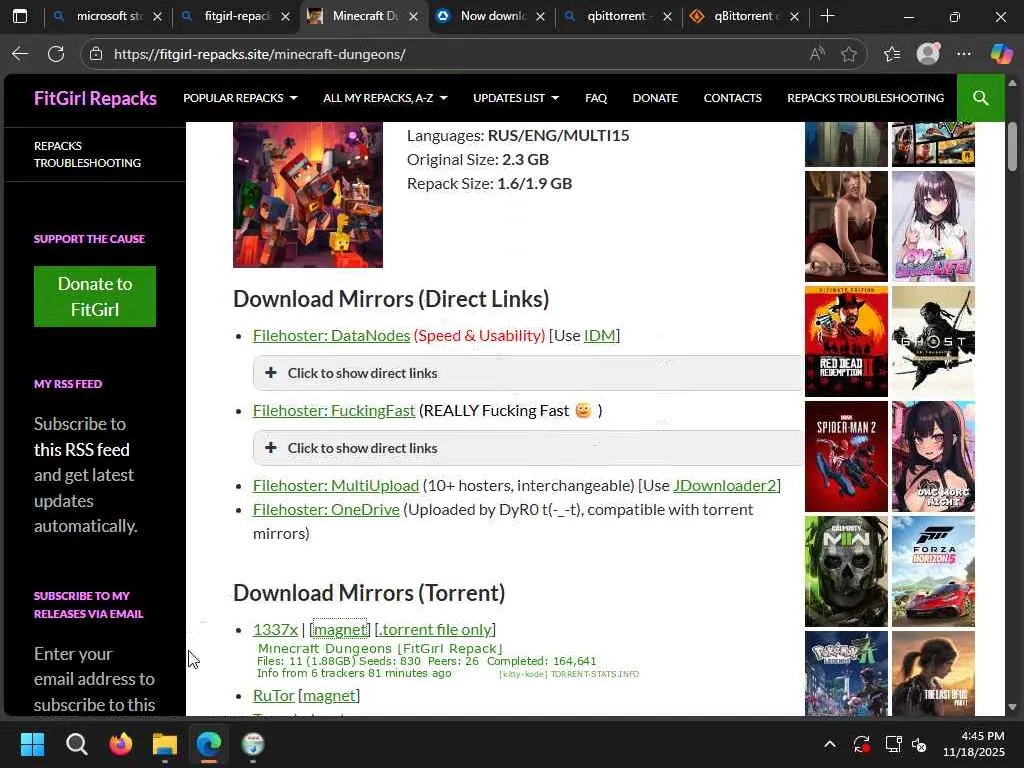Open the FAQ menu item
1024x768 pixels.
pos(596,98)
